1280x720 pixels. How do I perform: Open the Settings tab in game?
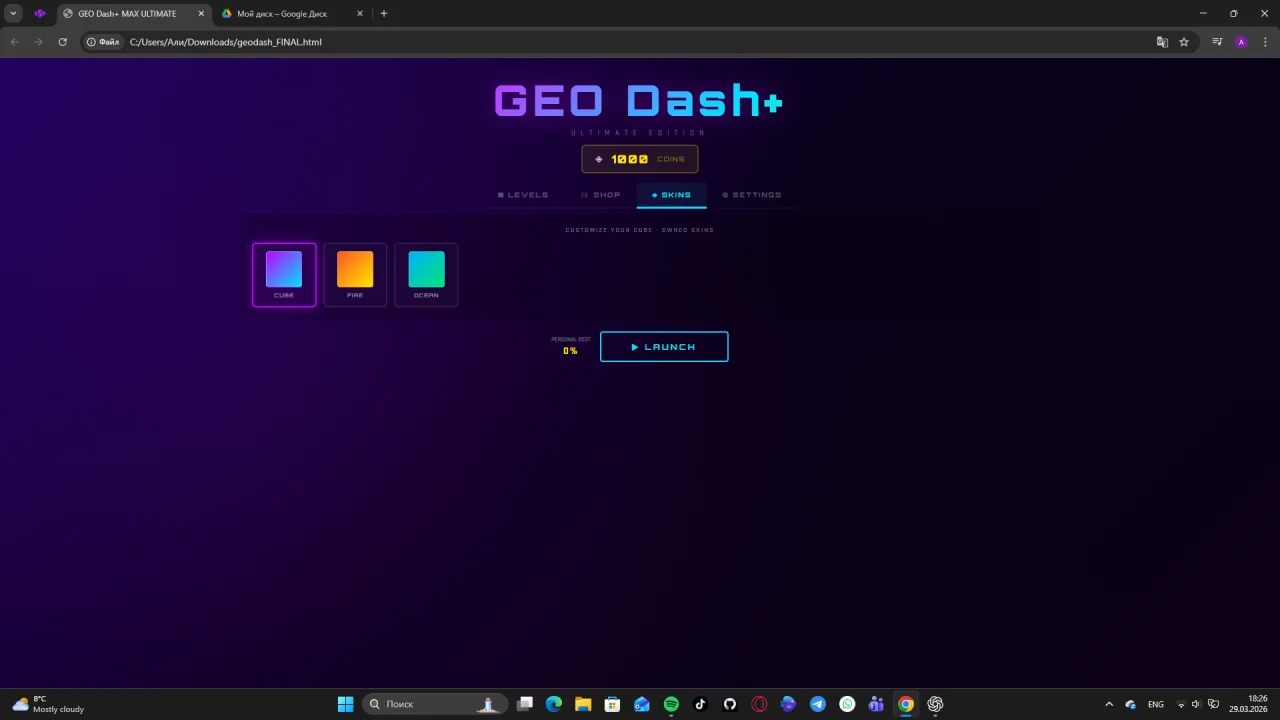[x=752, y=195]
